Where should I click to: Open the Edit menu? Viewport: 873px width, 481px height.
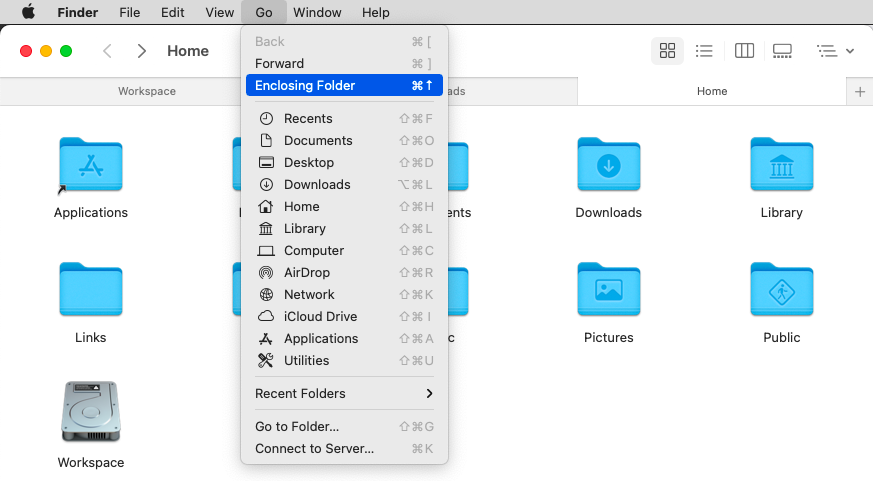pyautogui.click(x=173, y=12)
